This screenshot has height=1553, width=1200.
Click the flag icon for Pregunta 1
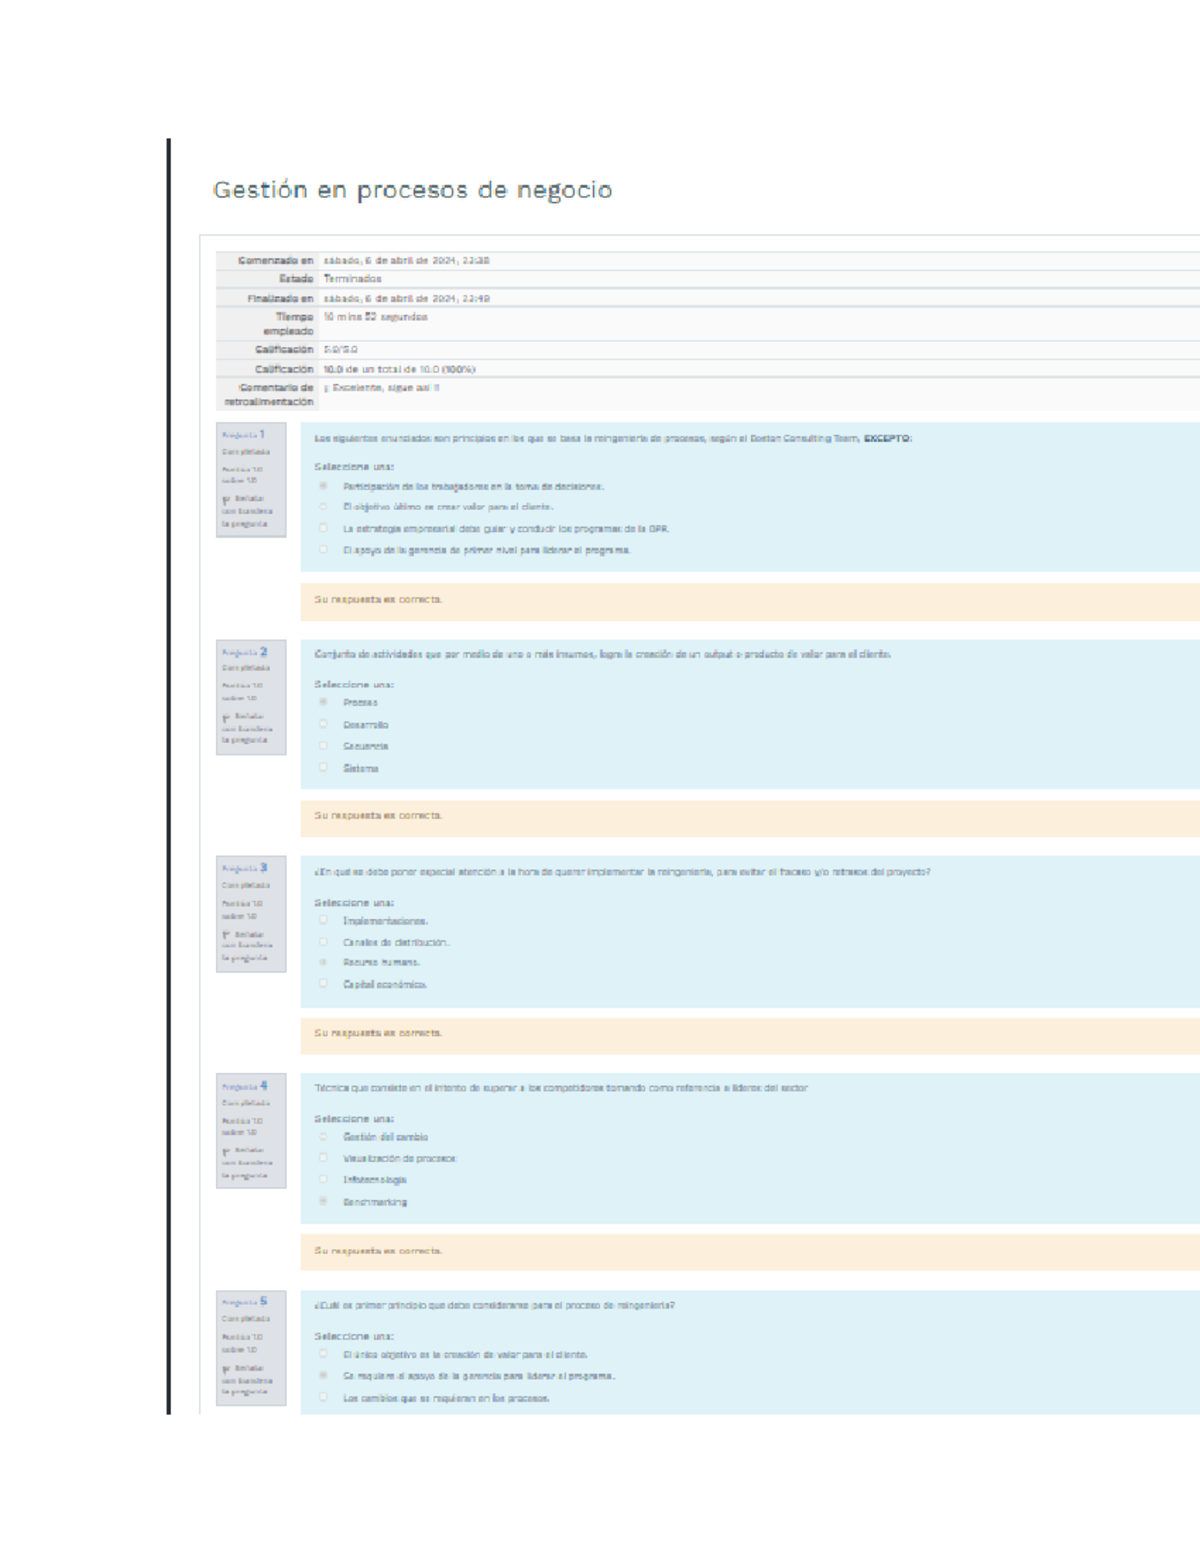point(226,499)
